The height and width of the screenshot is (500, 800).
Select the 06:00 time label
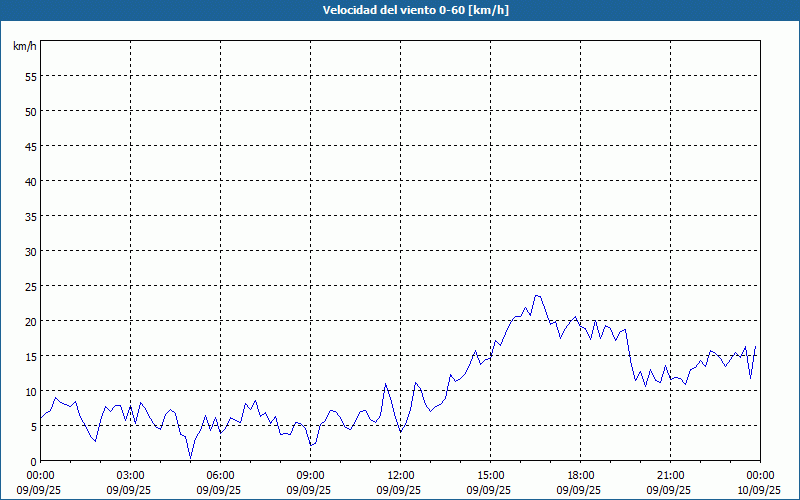pos(220,475)
